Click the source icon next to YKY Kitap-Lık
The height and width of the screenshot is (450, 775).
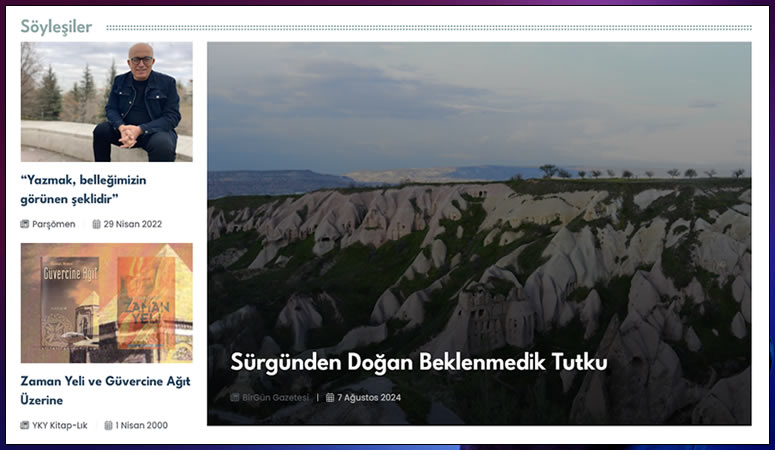(x=25, y=425)
